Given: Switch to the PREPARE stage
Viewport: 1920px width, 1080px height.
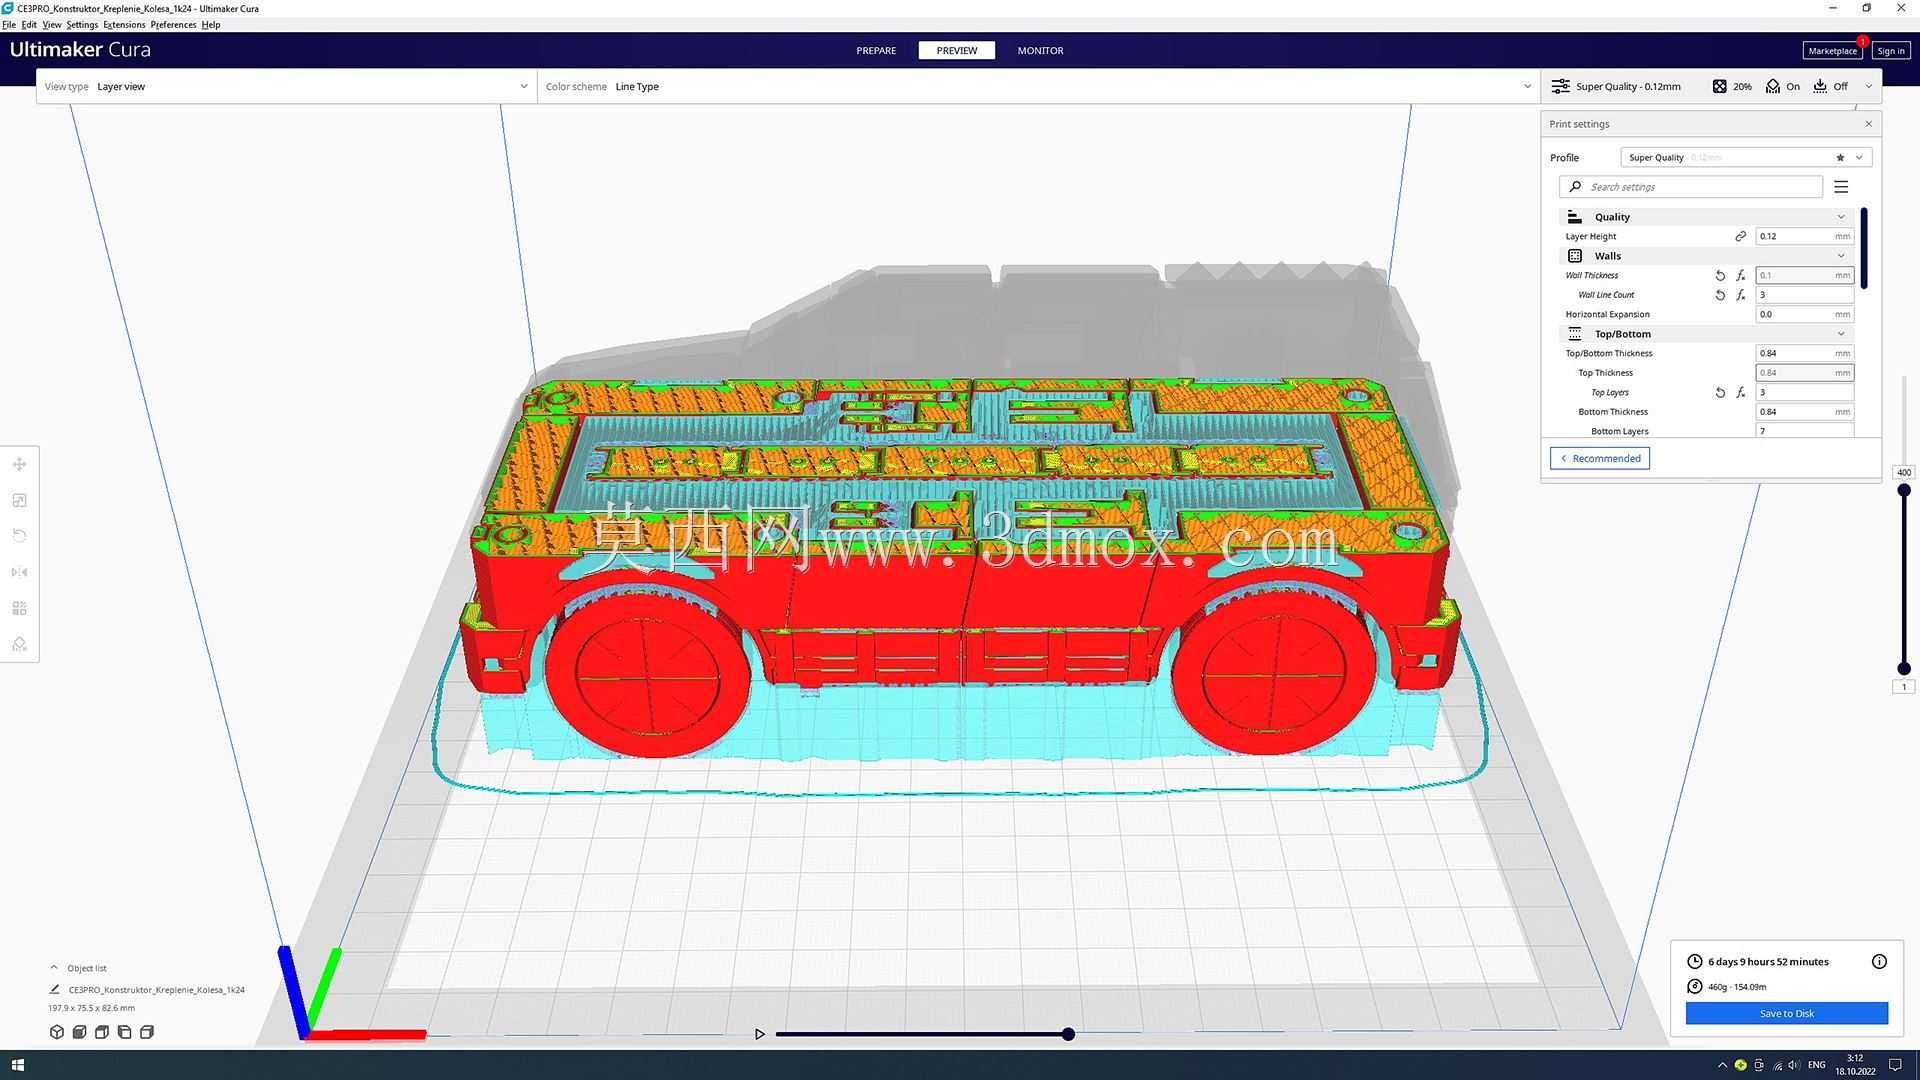Looking at the screenshot, I should [876, 50].
